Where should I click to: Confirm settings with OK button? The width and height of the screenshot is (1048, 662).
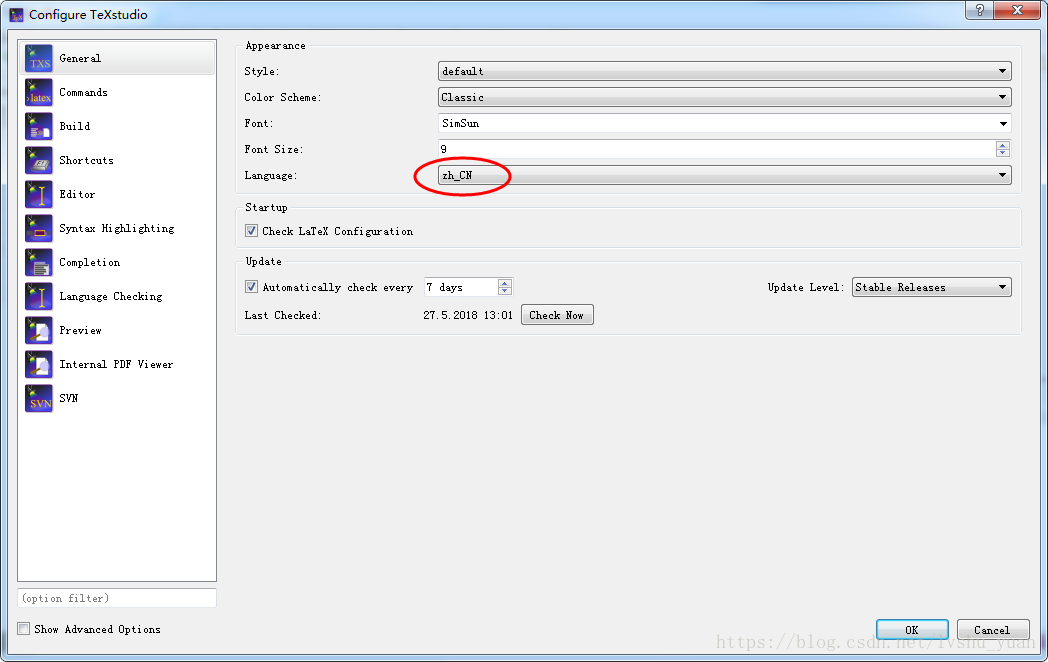pyautogui.click(x=912, y=630)
